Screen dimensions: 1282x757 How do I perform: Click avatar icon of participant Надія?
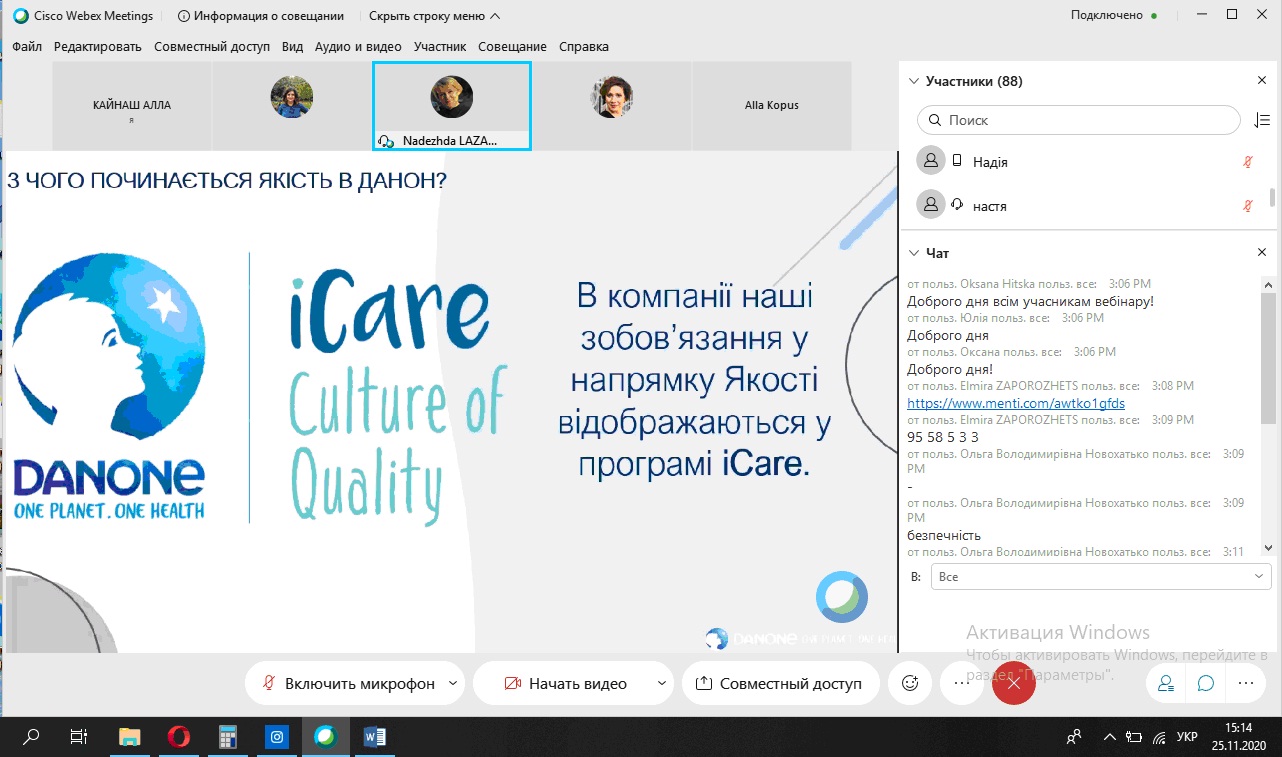click(x=931, y=161)
